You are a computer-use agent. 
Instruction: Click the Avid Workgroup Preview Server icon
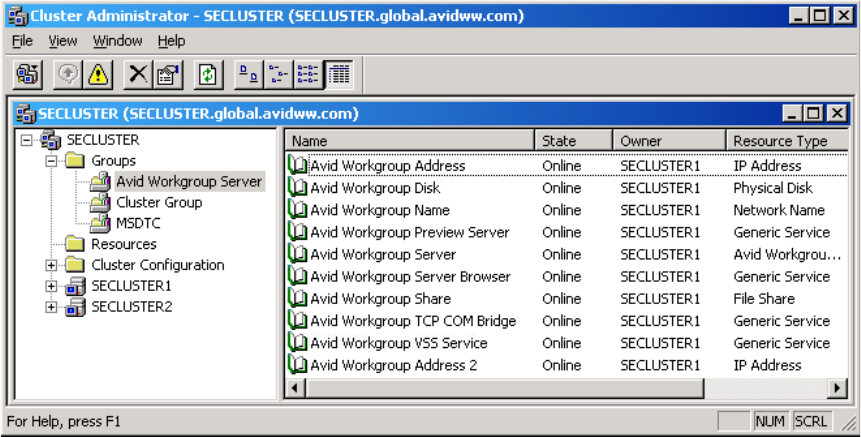pyautogui.click(x=298, y=232)
